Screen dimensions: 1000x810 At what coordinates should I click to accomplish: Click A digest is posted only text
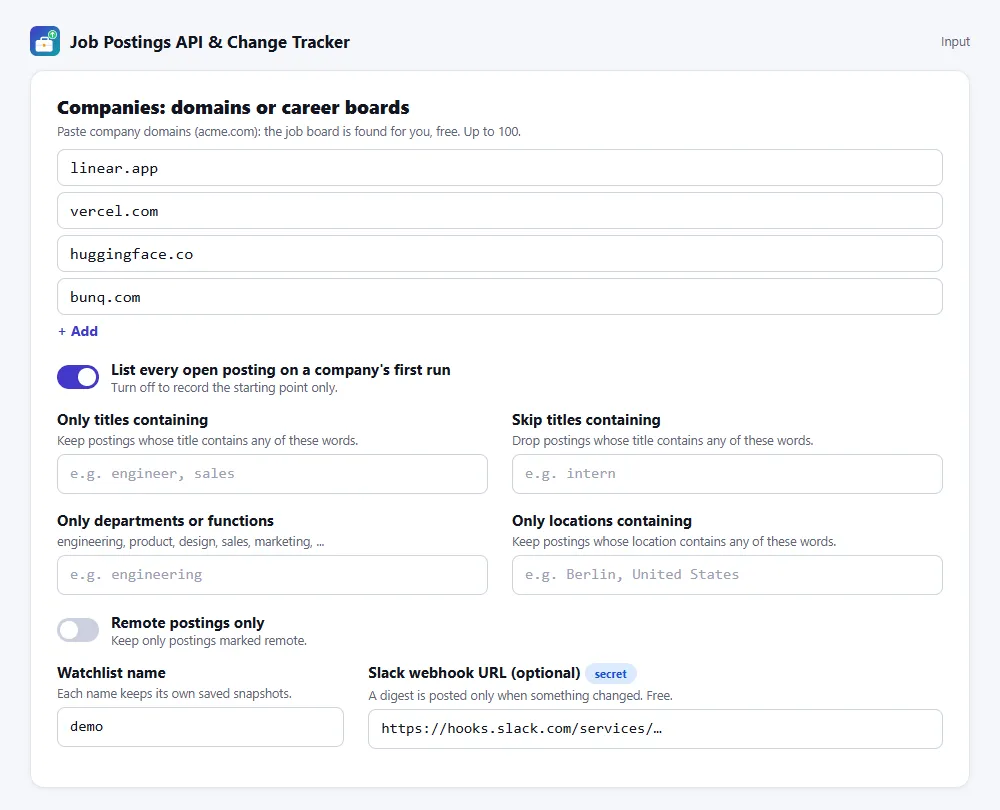click(x=520, y=695)
